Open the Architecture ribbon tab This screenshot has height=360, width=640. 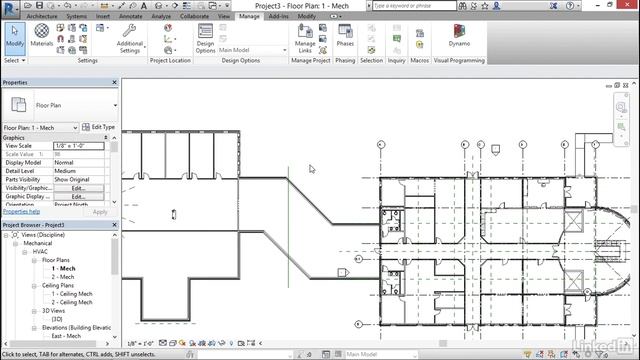(x=42, y=16)
